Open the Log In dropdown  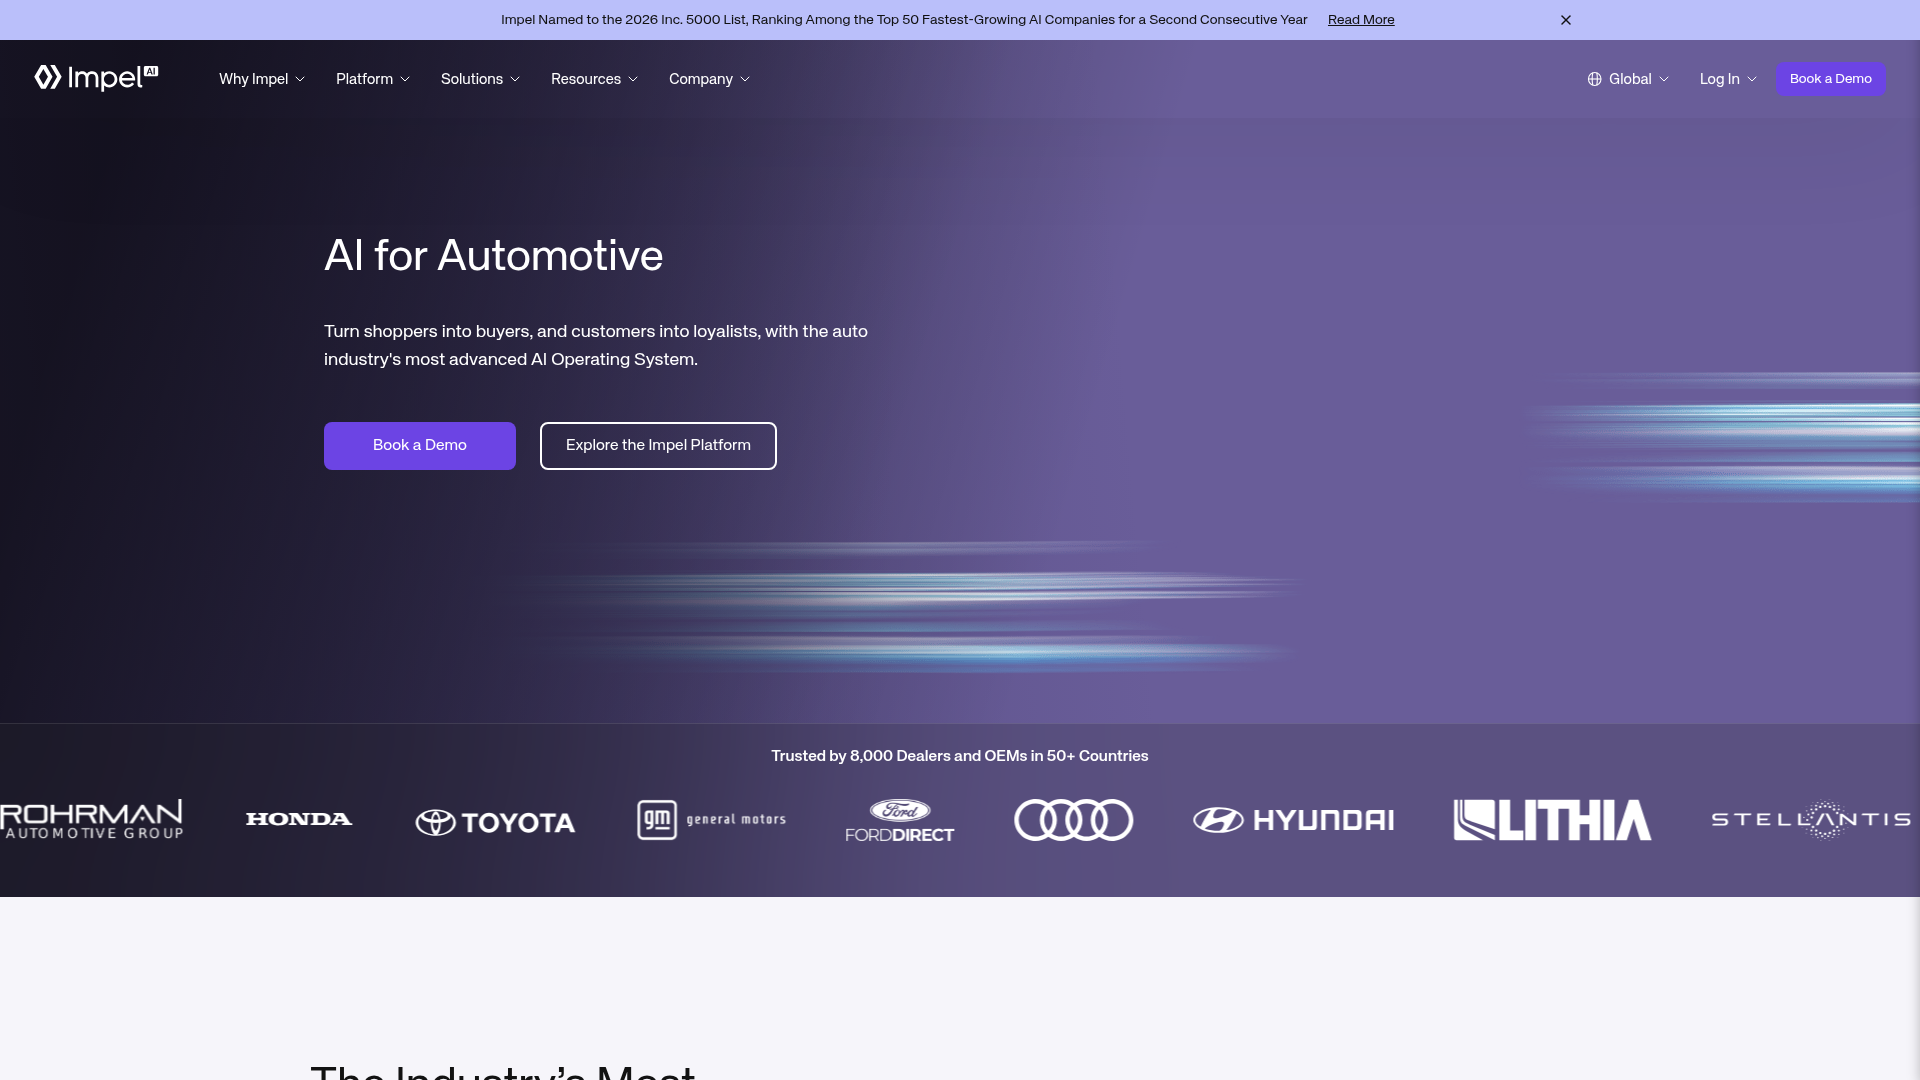1728,79
